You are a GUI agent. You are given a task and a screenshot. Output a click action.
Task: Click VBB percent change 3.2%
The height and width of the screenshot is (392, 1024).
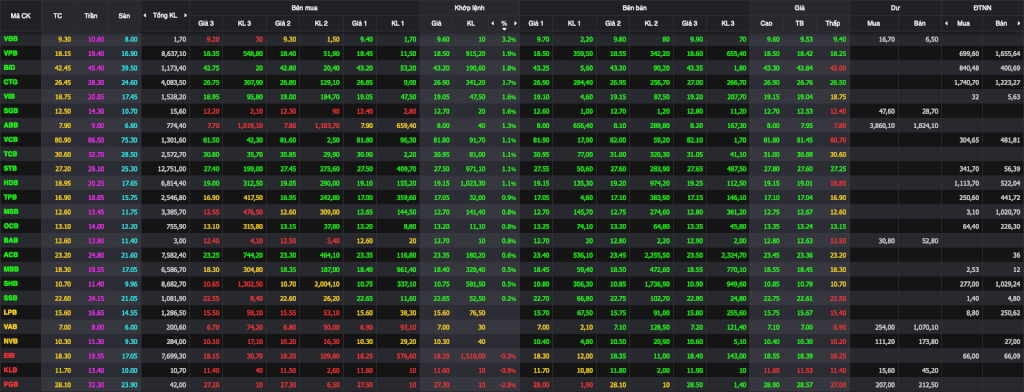[509, 40]
